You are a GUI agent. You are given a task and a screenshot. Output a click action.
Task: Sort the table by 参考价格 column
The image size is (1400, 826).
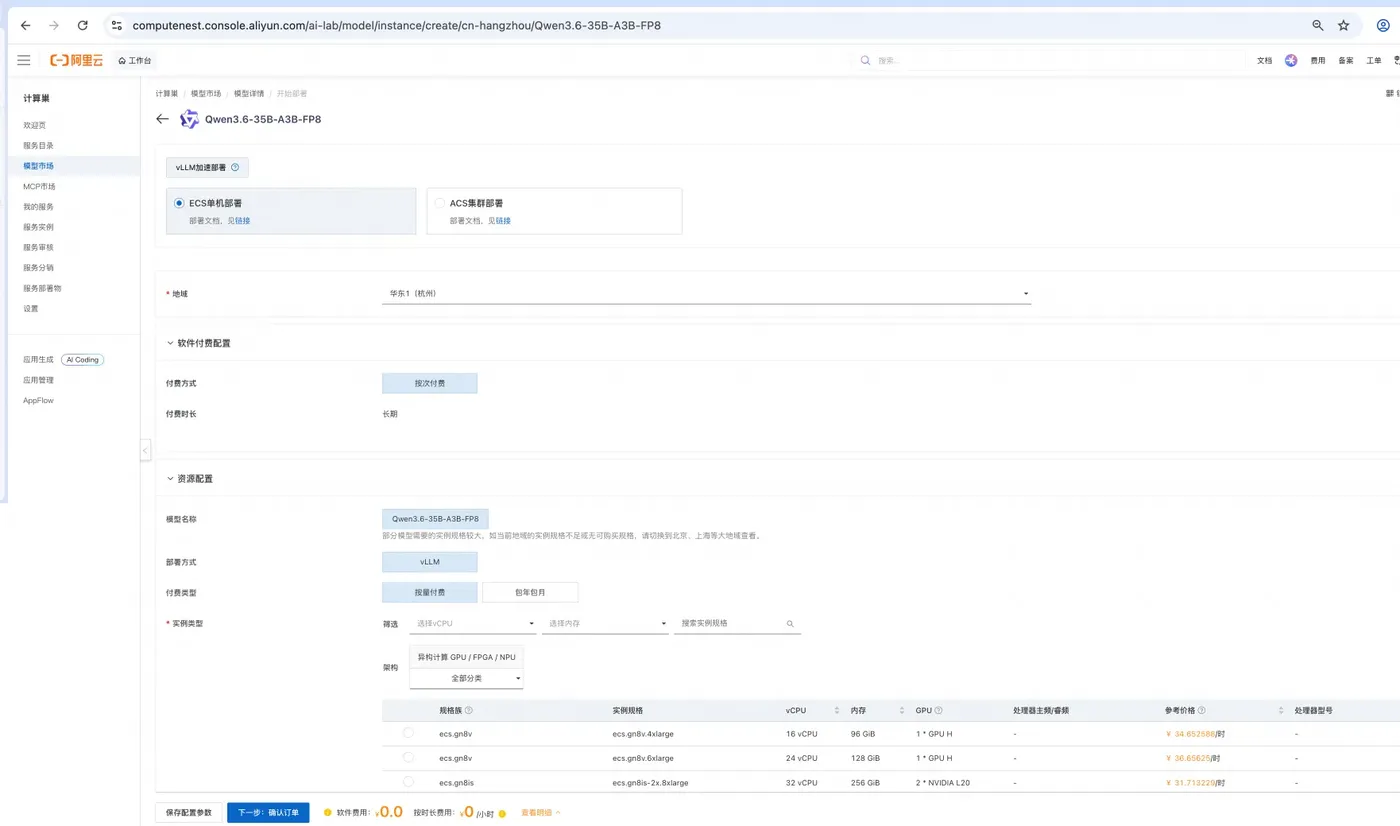[x=1281, y=710]
